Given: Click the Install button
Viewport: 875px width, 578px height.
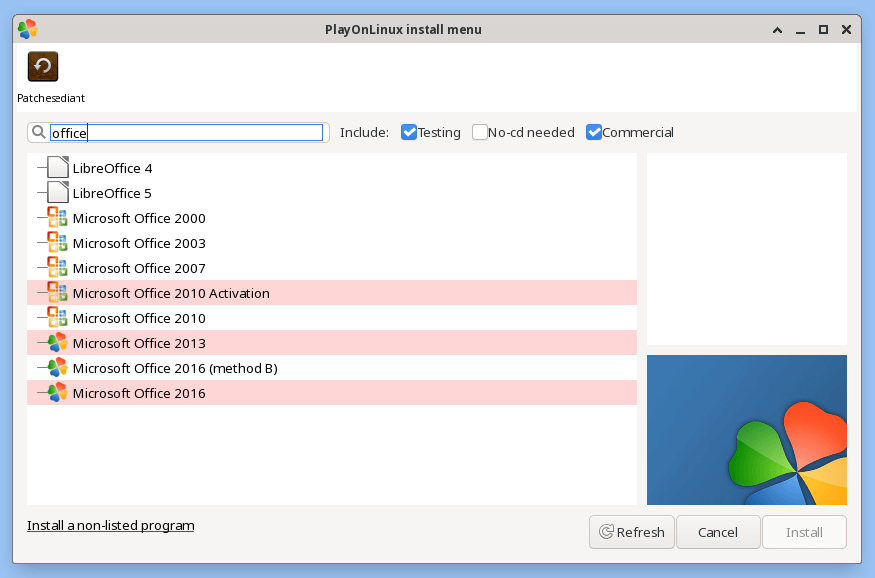Looking at the screenshot, I should pyautogui.click(x=804, y=532).
